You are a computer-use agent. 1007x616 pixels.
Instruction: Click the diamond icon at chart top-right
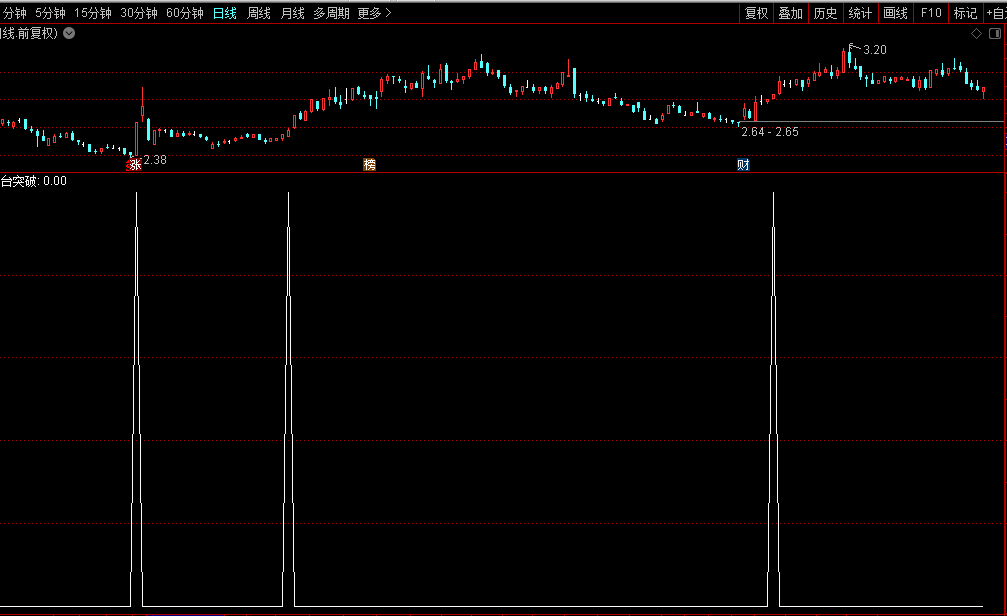click(976, 33)
